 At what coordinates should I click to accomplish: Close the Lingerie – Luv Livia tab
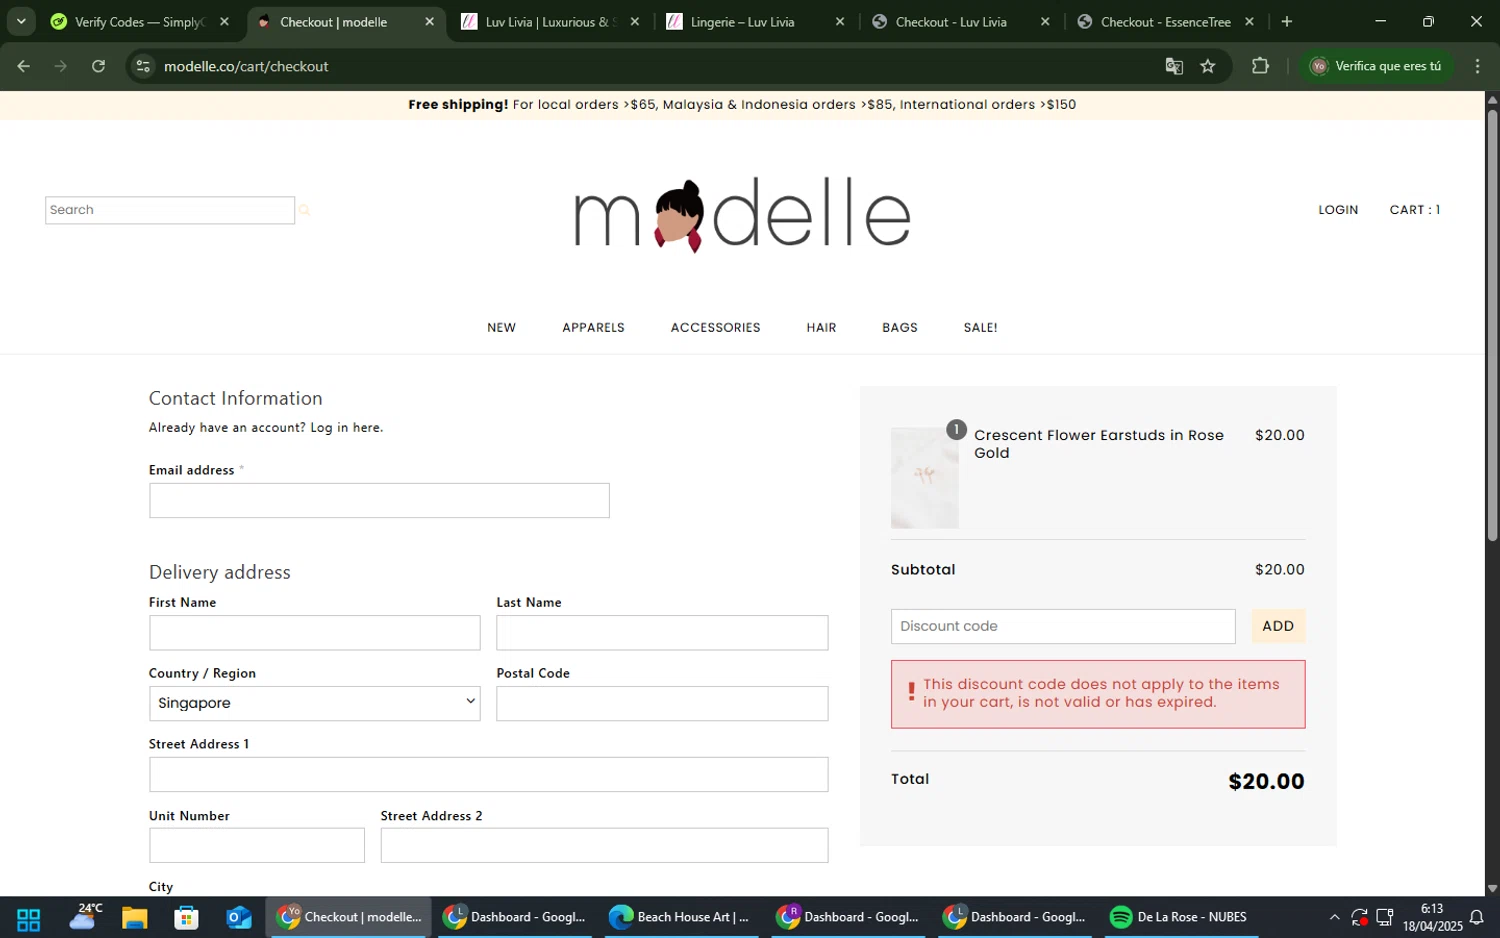[x=840, y=21]
